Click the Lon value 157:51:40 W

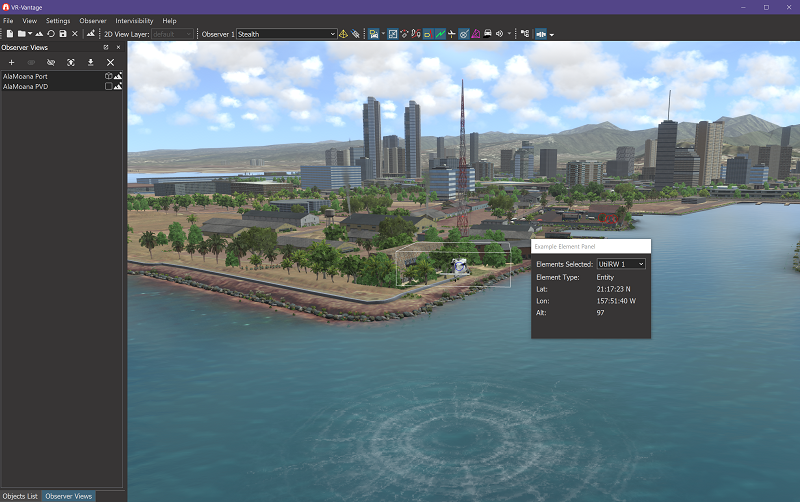[616, 300]
